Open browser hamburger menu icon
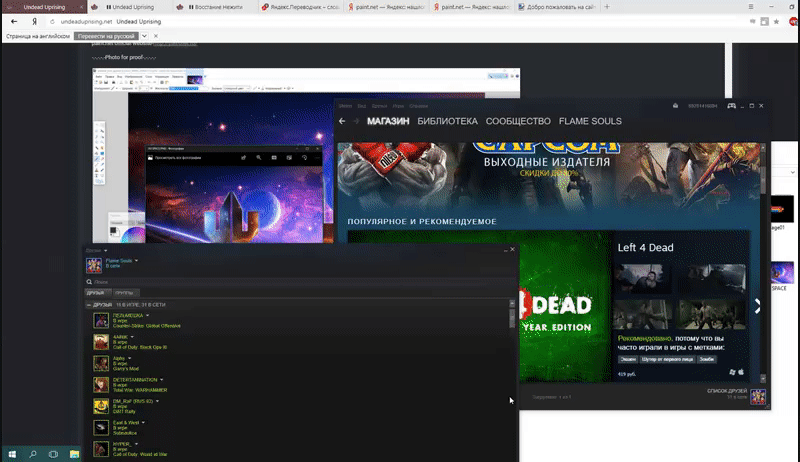Viewport: 800px width, 462px height. (751, 7)
